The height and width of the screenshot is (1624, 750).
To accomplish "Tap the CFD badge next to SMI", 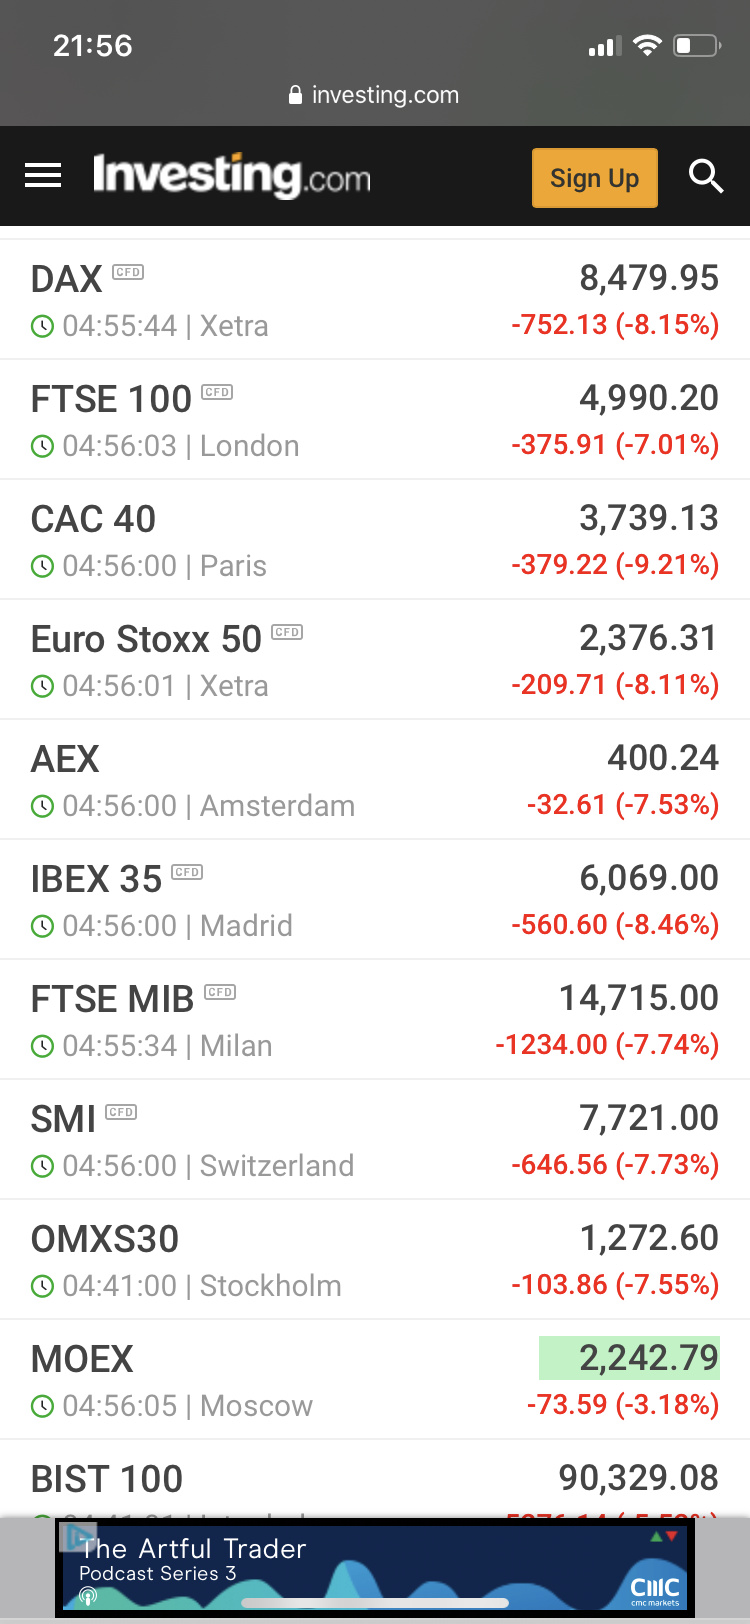I will [121, 1112].
